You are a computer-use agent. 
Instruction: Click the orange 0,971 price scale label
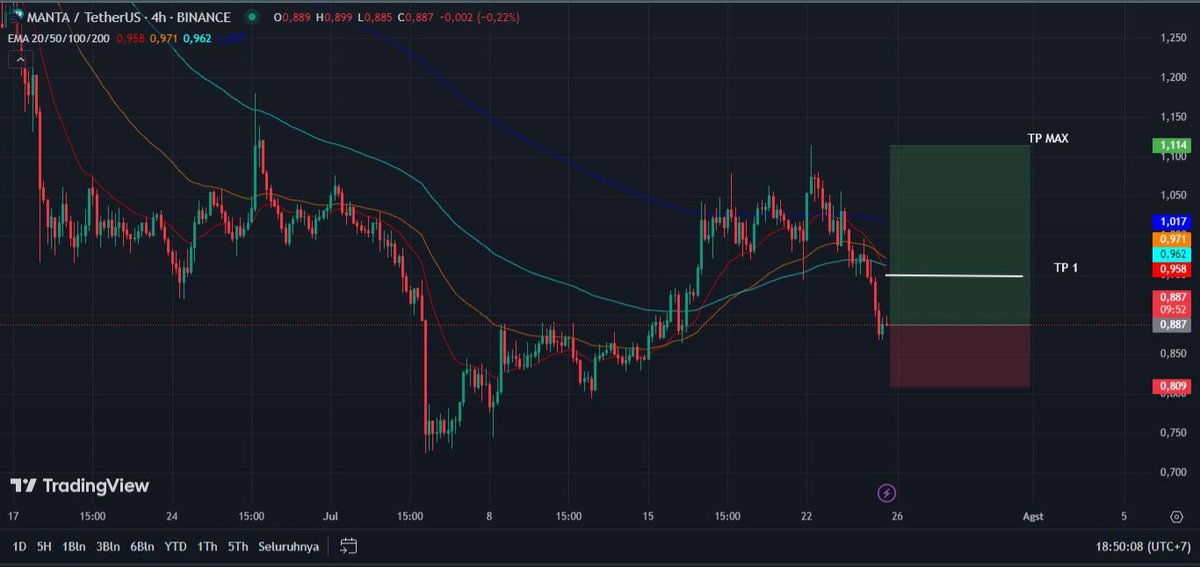tap(1172, 239)
